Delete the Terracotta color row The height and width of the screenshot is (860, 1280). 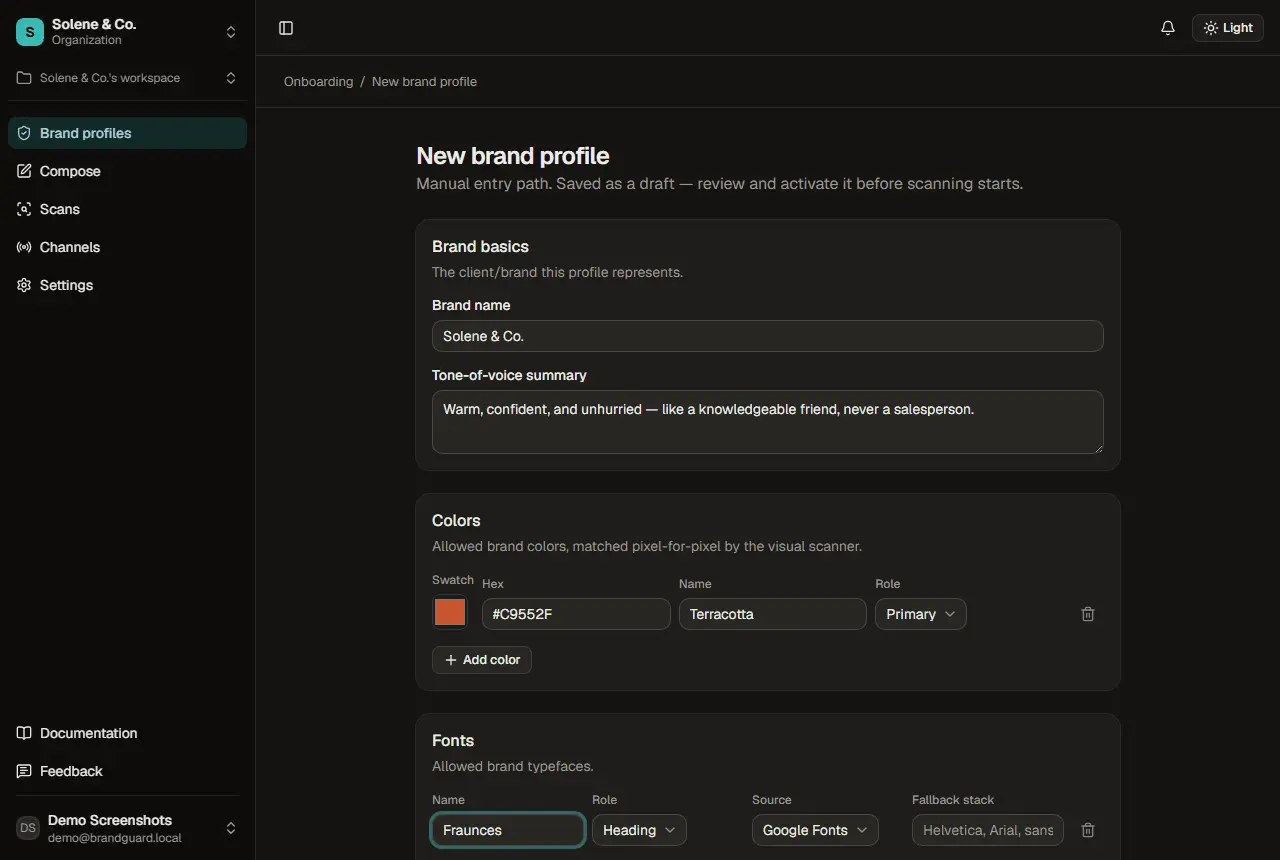click(1088, 614)
